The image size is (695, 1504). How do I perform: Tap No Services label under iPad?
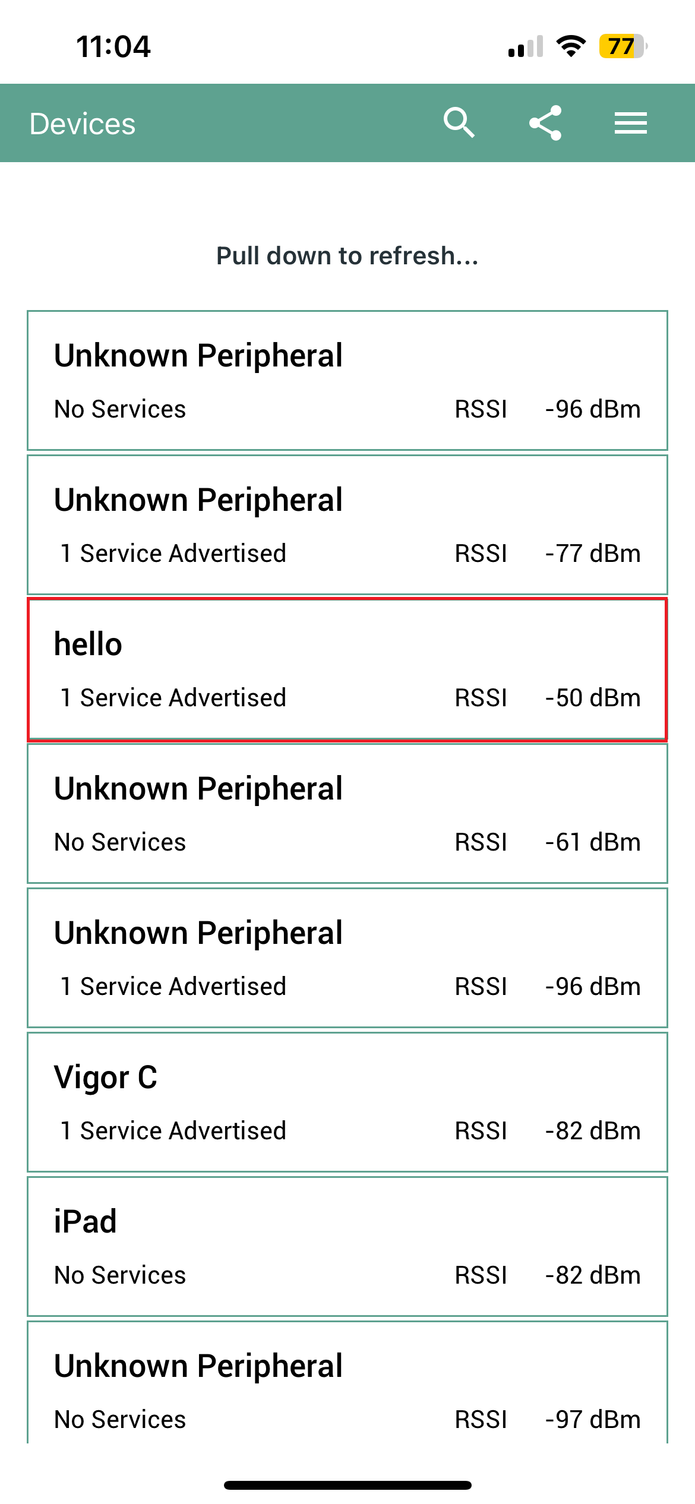point(120,1275)
